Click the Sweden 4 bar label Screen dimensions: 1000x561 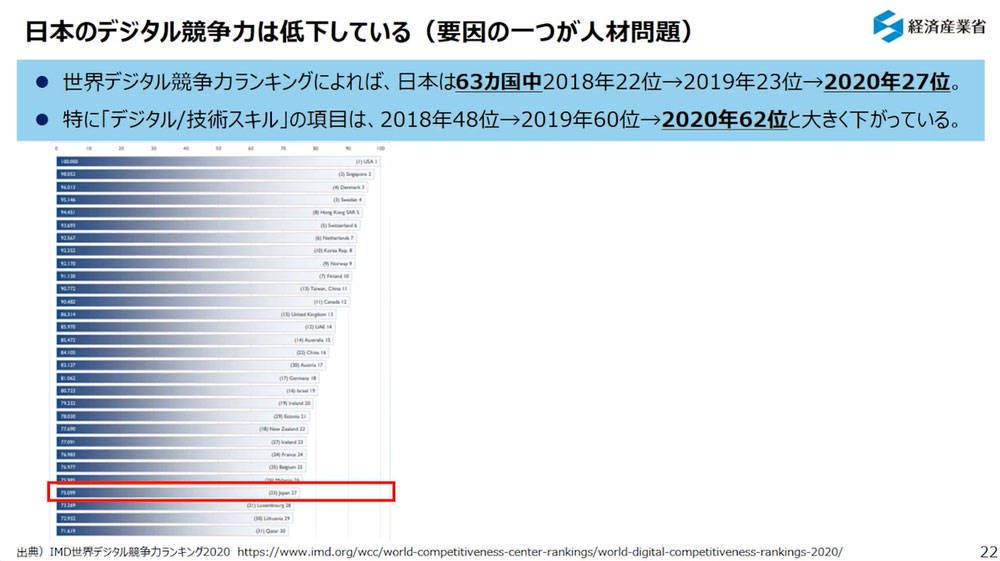(x=347, y=200)
